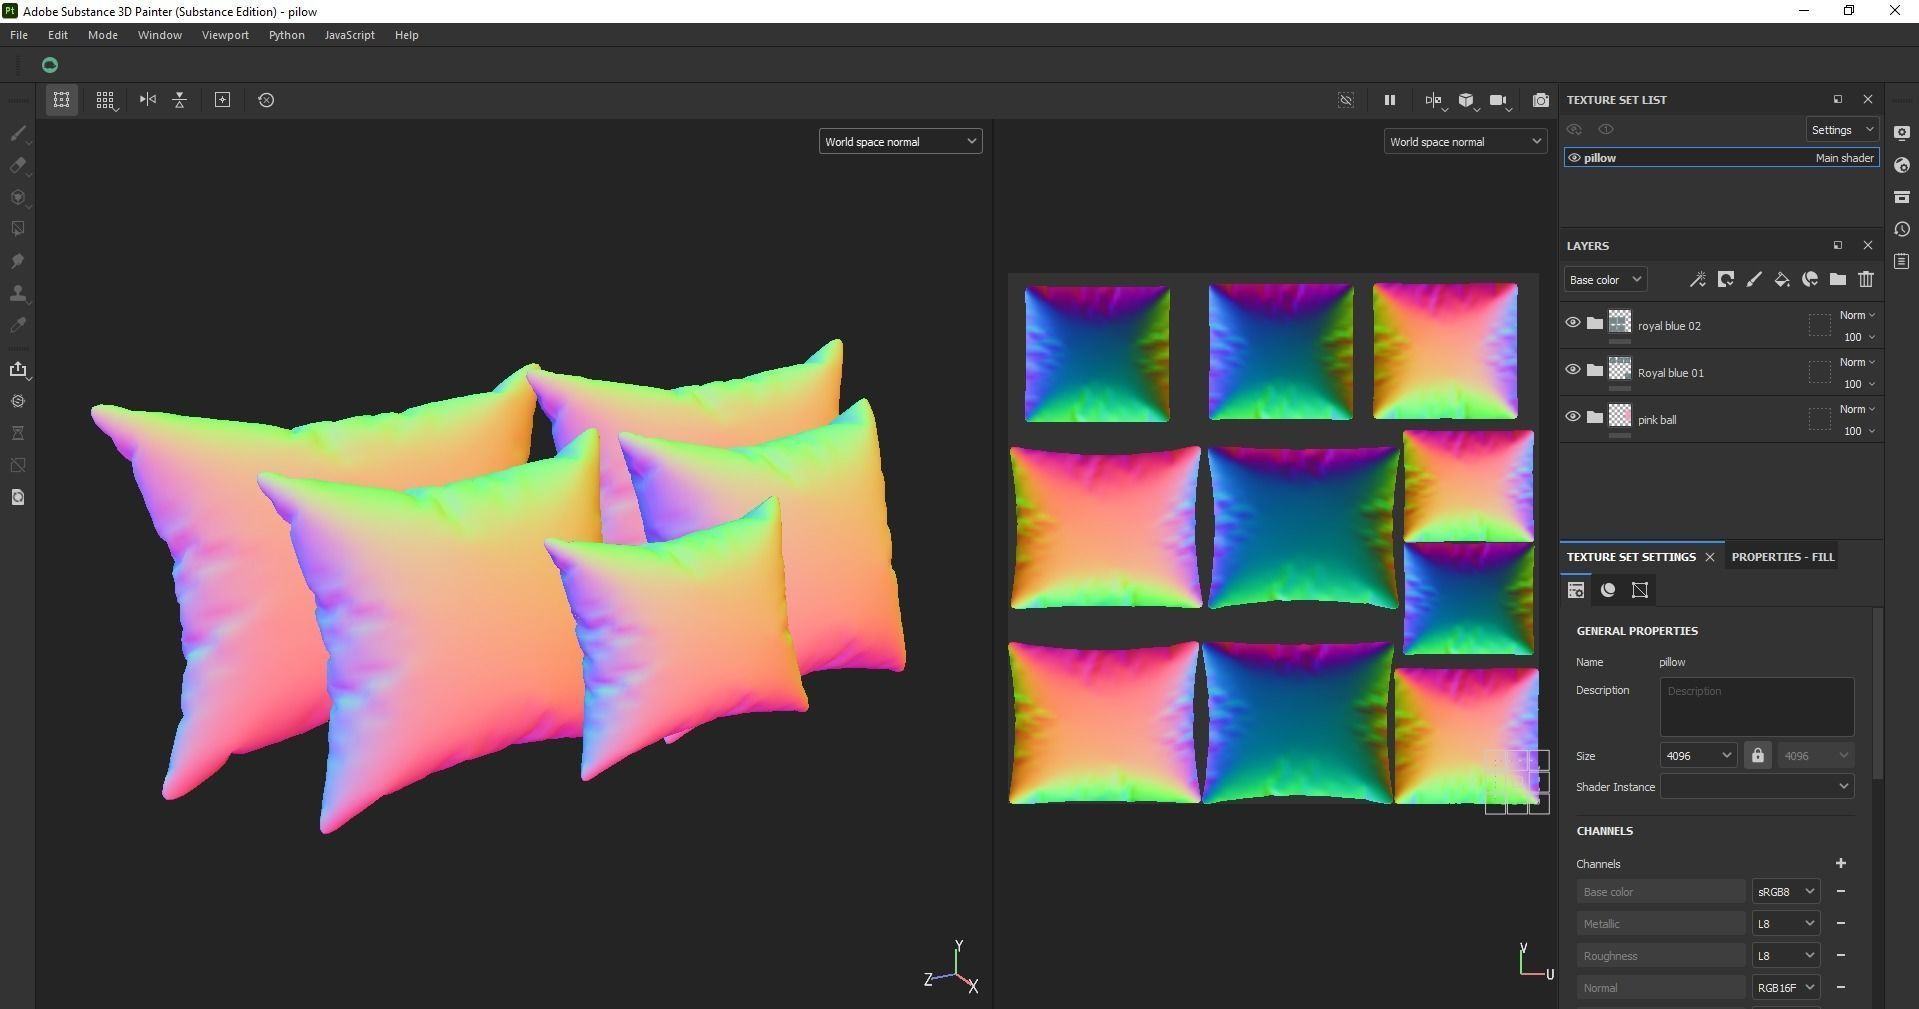Click the hourglass baking icon in left sidebar

[x=18, y=433]
